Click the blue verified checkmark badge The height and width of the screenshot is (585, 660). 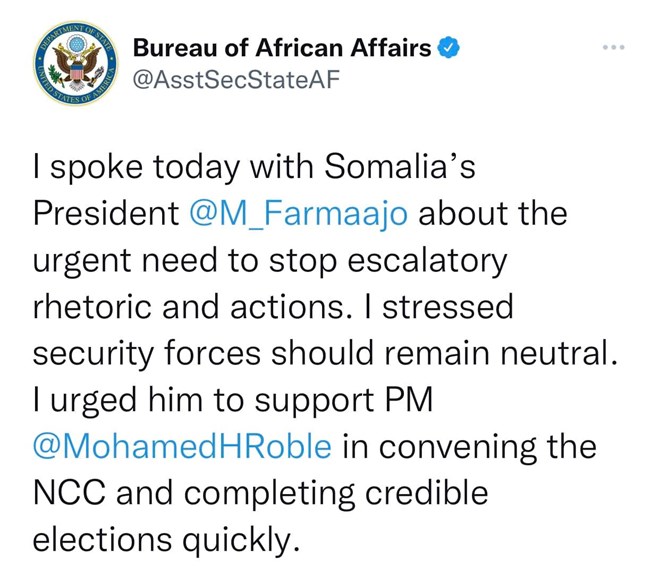coord(451,46)
